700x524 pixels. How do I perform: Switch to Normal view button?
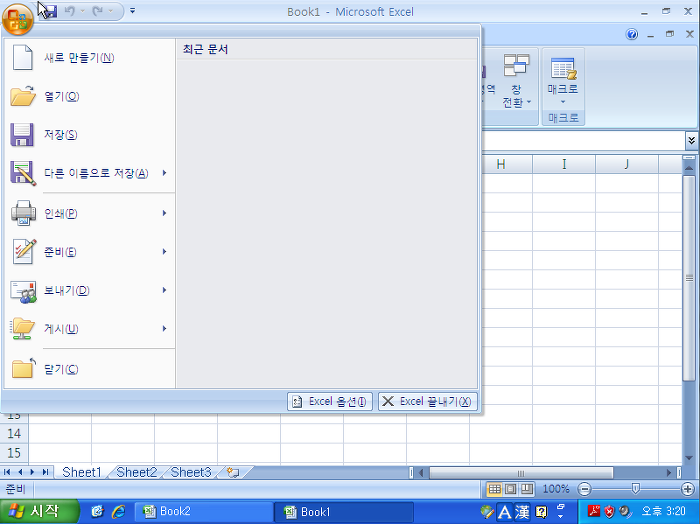click(495, 489)
